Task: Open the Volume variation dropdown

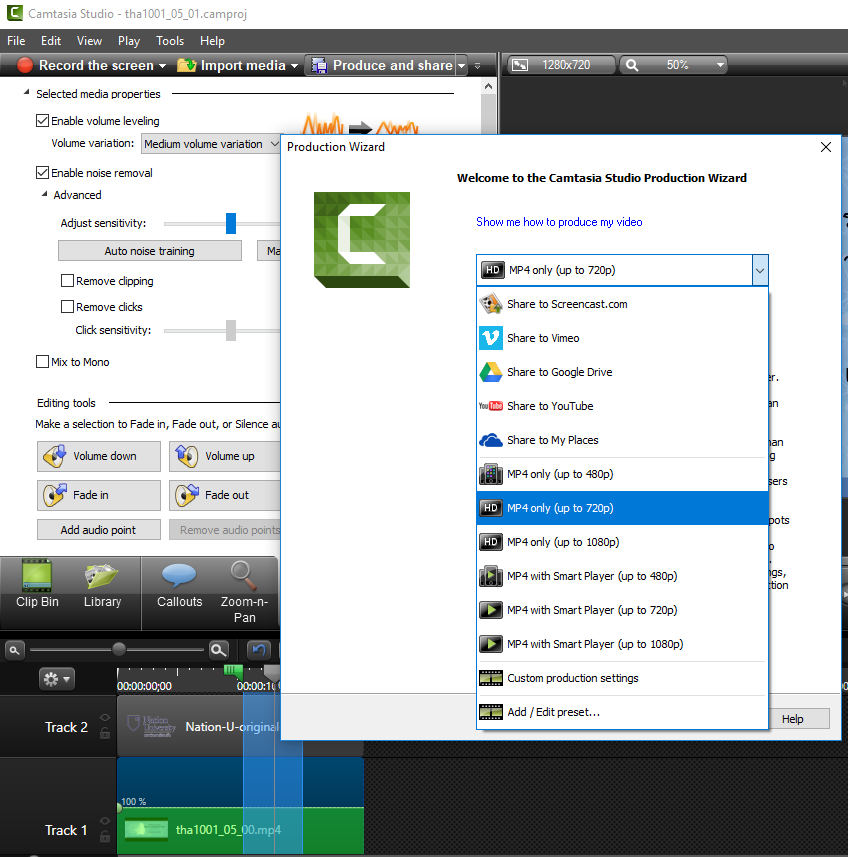Action: (x=212, y=144)
